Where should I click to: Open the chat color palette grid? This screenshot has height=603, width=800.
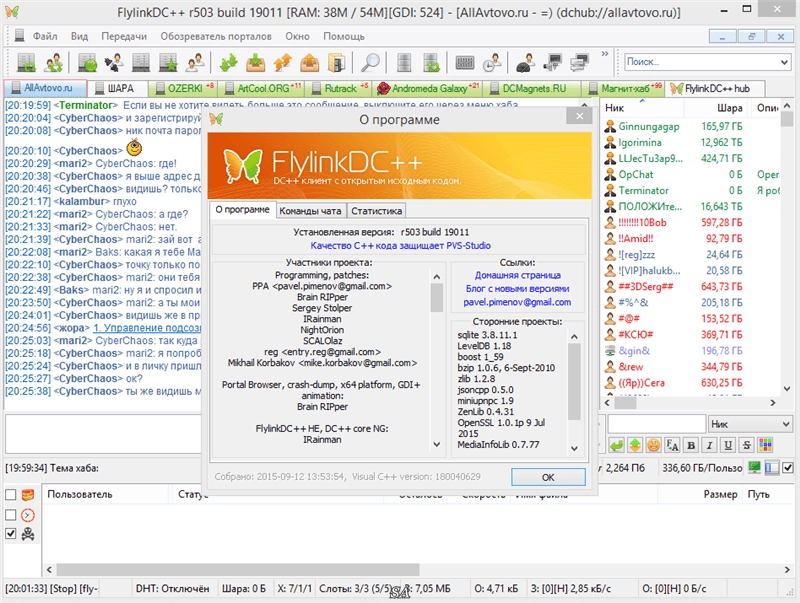point(765,445)
